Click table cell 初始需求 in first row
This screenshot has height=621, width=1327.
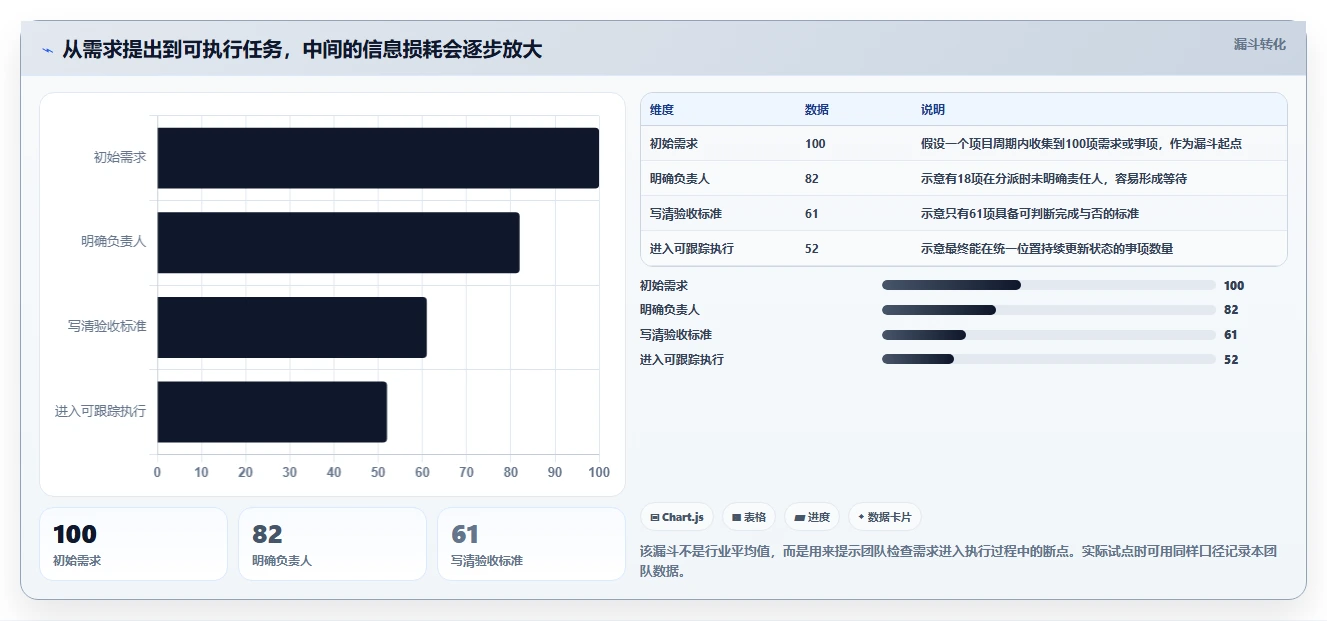click(674, 144)
